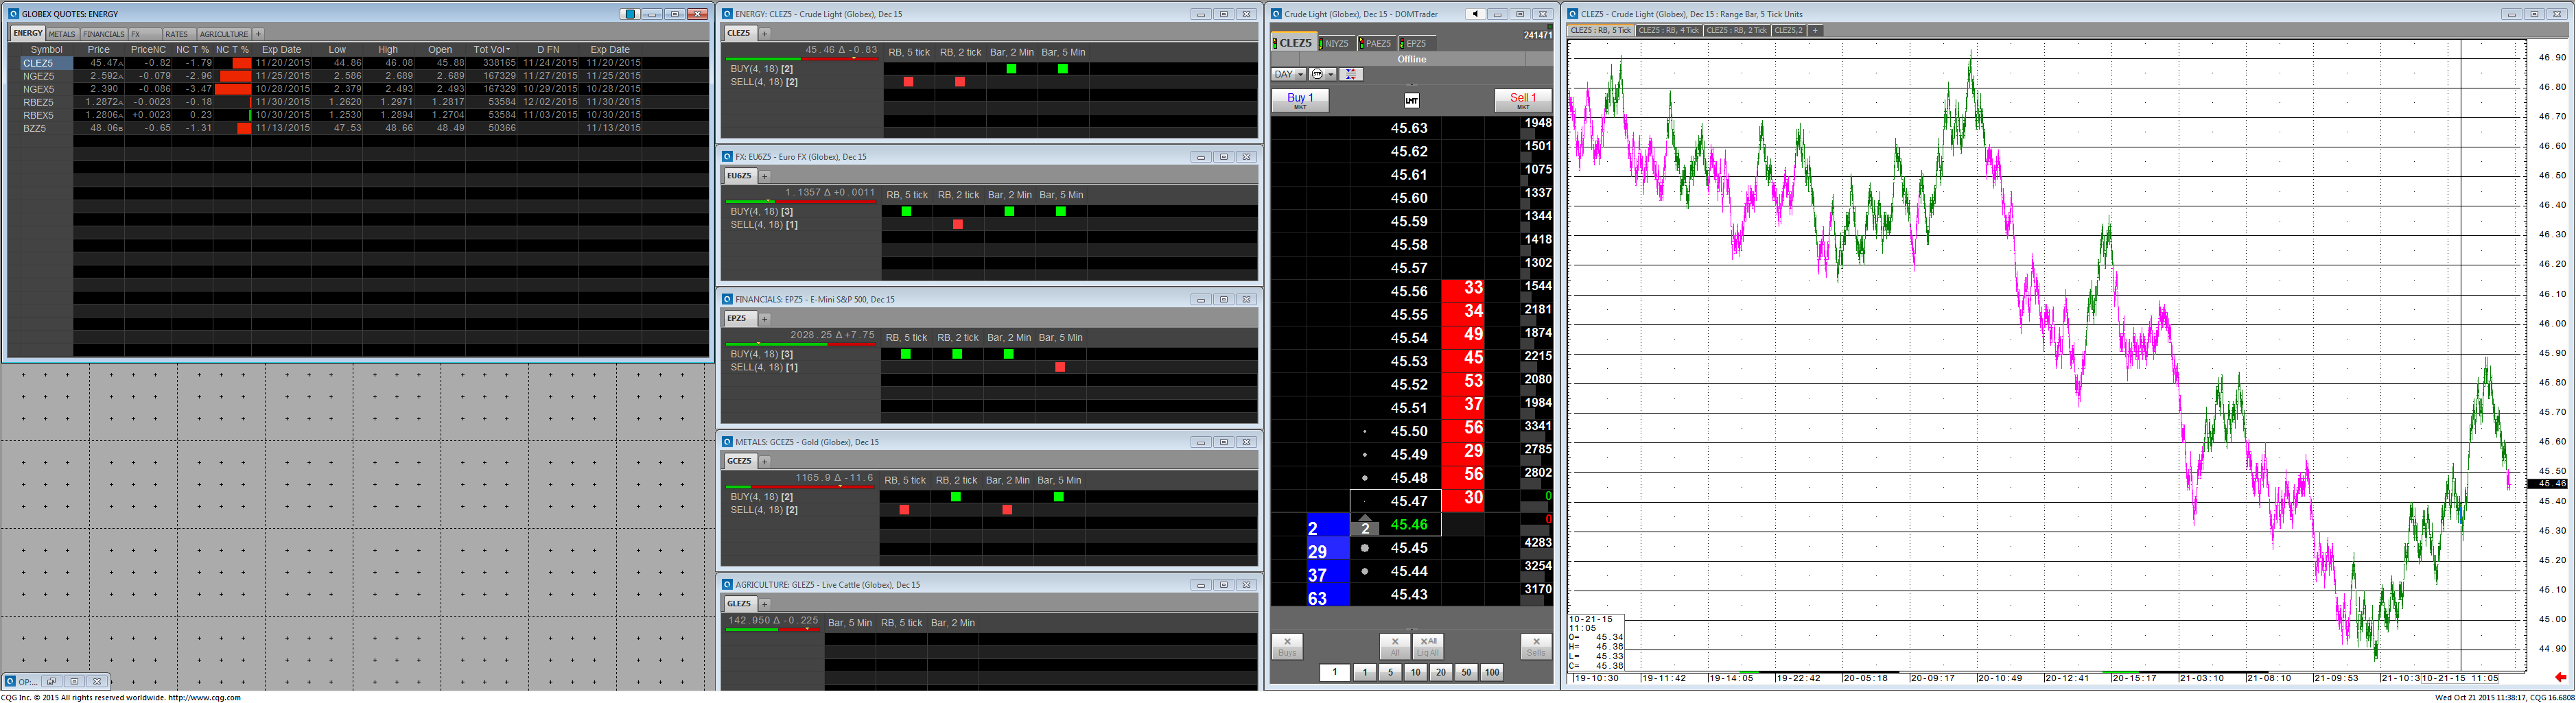Screen dimensions: 2576x703
Task: Click the Liq All liquidate button
Action: (x=1428, y=646)
